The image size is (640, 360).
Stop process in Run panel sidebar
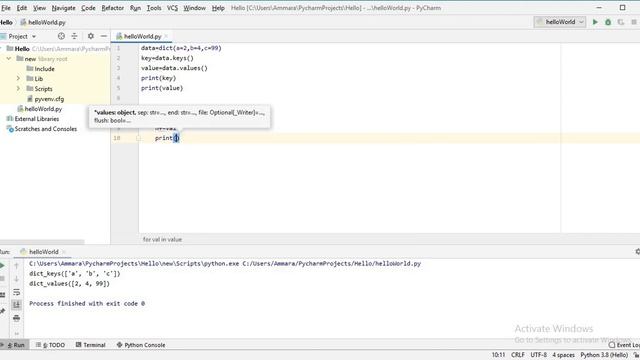pos(2,279)
